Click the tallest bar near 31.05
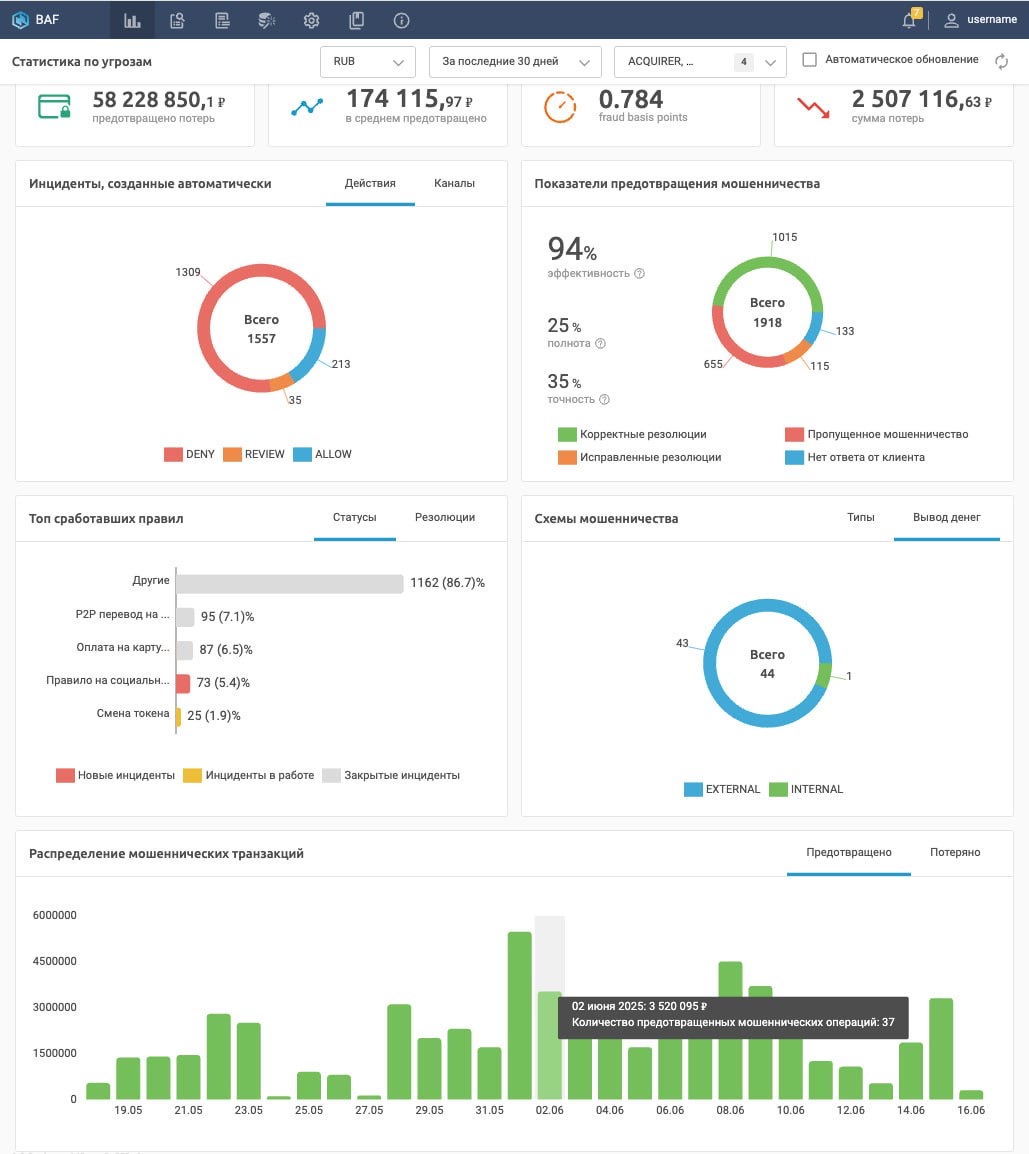1029x1154 pixels. click(x=520, y=1016)
